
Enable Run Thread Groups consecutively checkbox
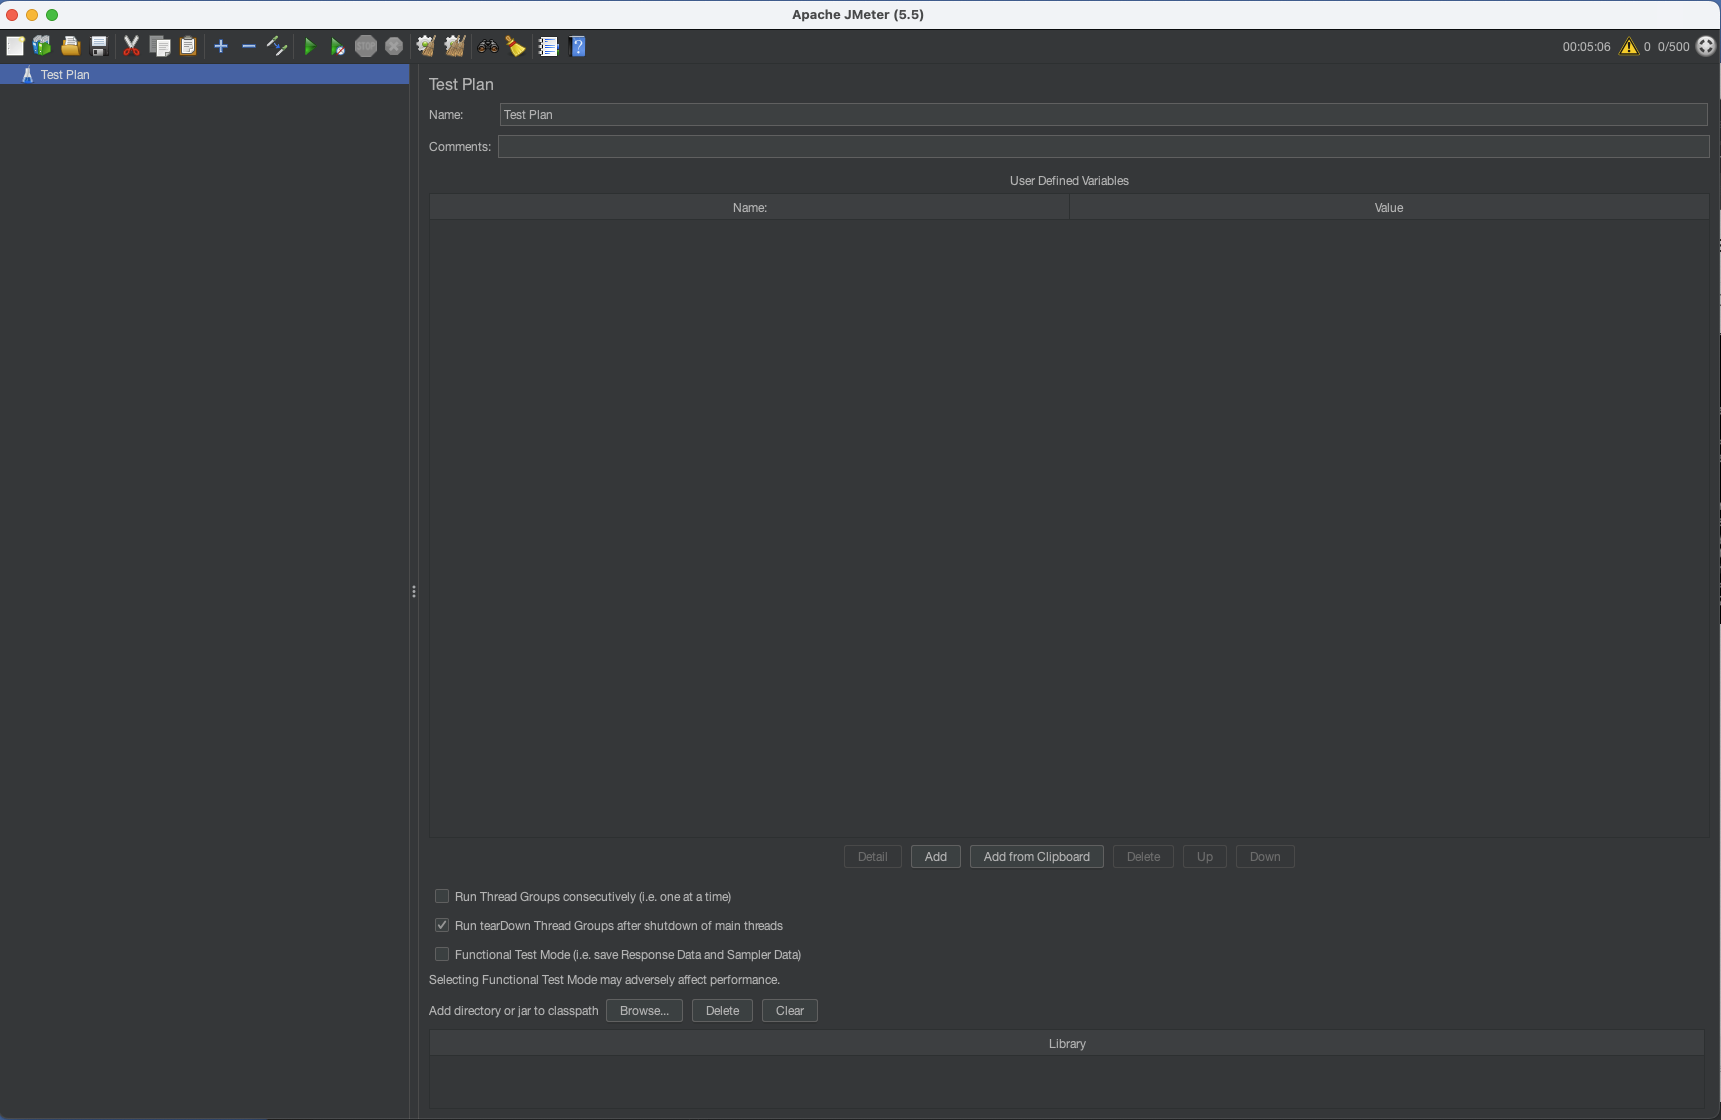pos(442,896)
